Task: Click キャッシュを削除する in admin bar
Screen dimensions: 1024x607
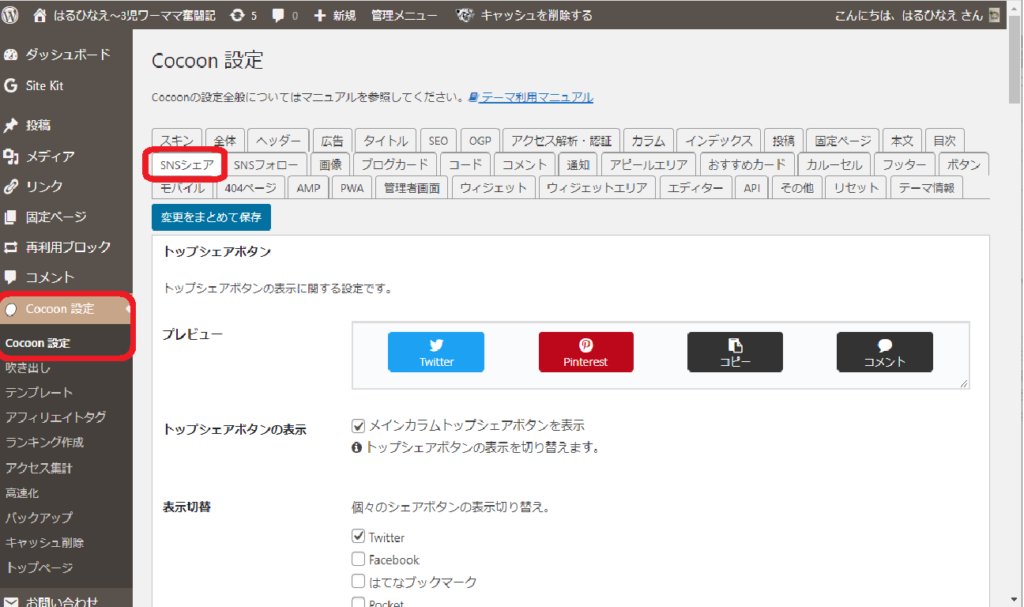Action: (x=536, y=15)
